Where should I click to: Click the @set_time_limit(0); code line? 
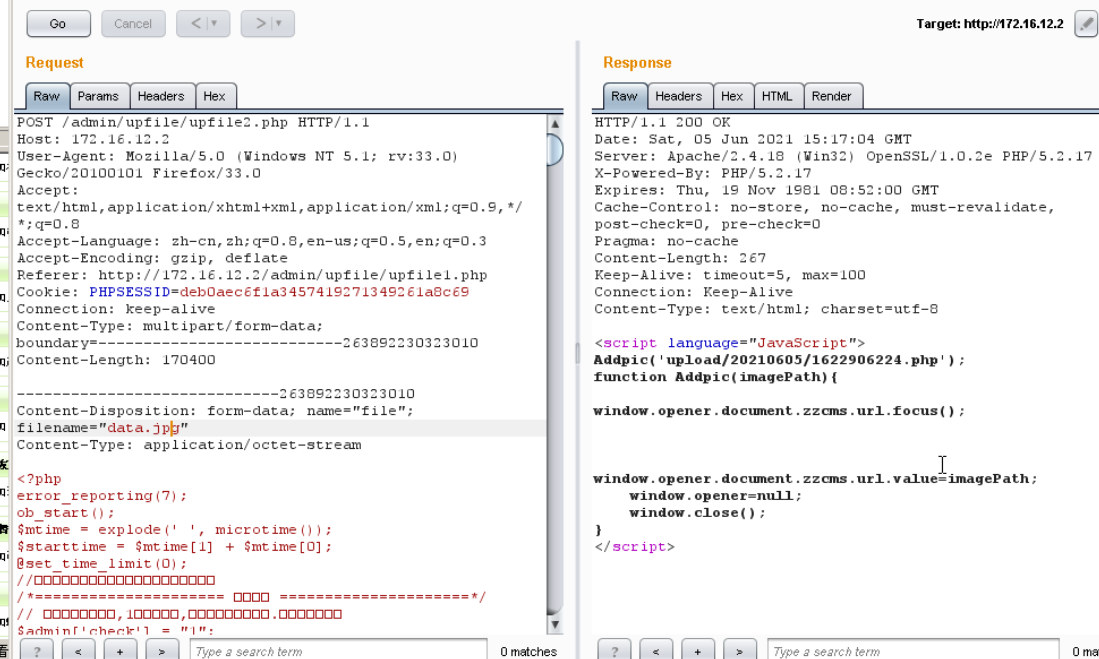tap(102, 564)
